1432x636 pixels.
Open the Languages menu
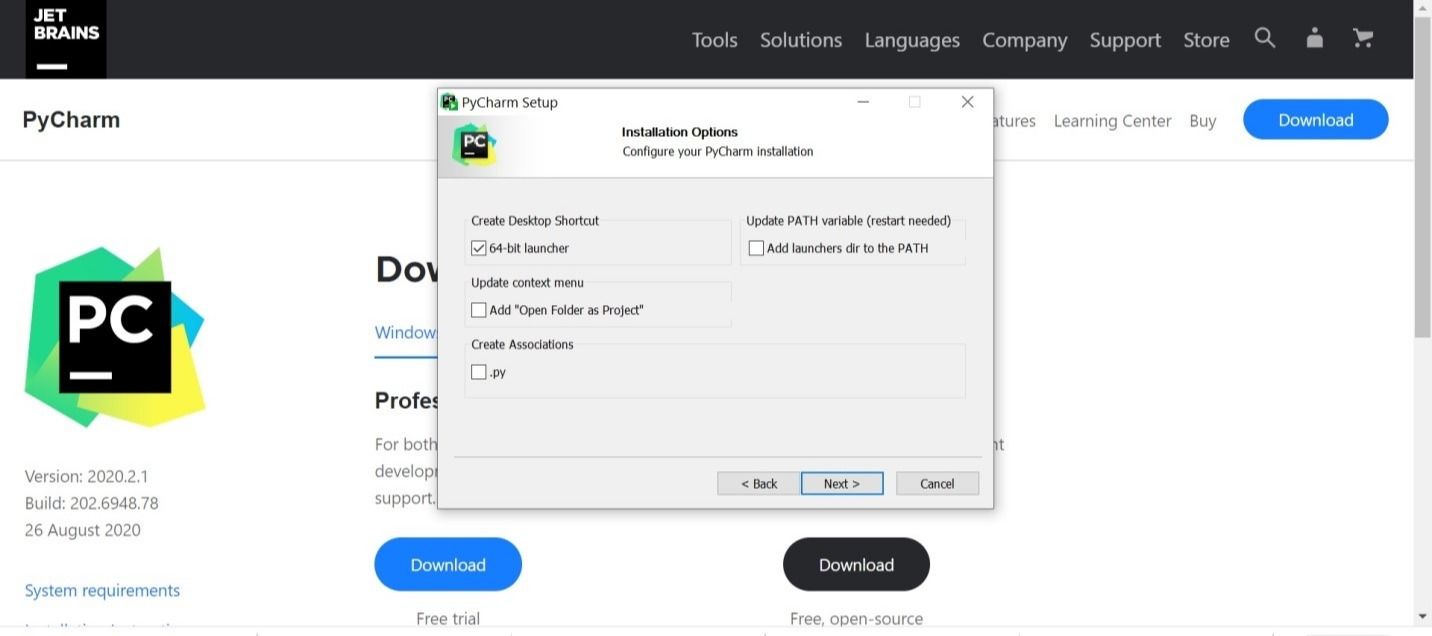click(912, 40)
